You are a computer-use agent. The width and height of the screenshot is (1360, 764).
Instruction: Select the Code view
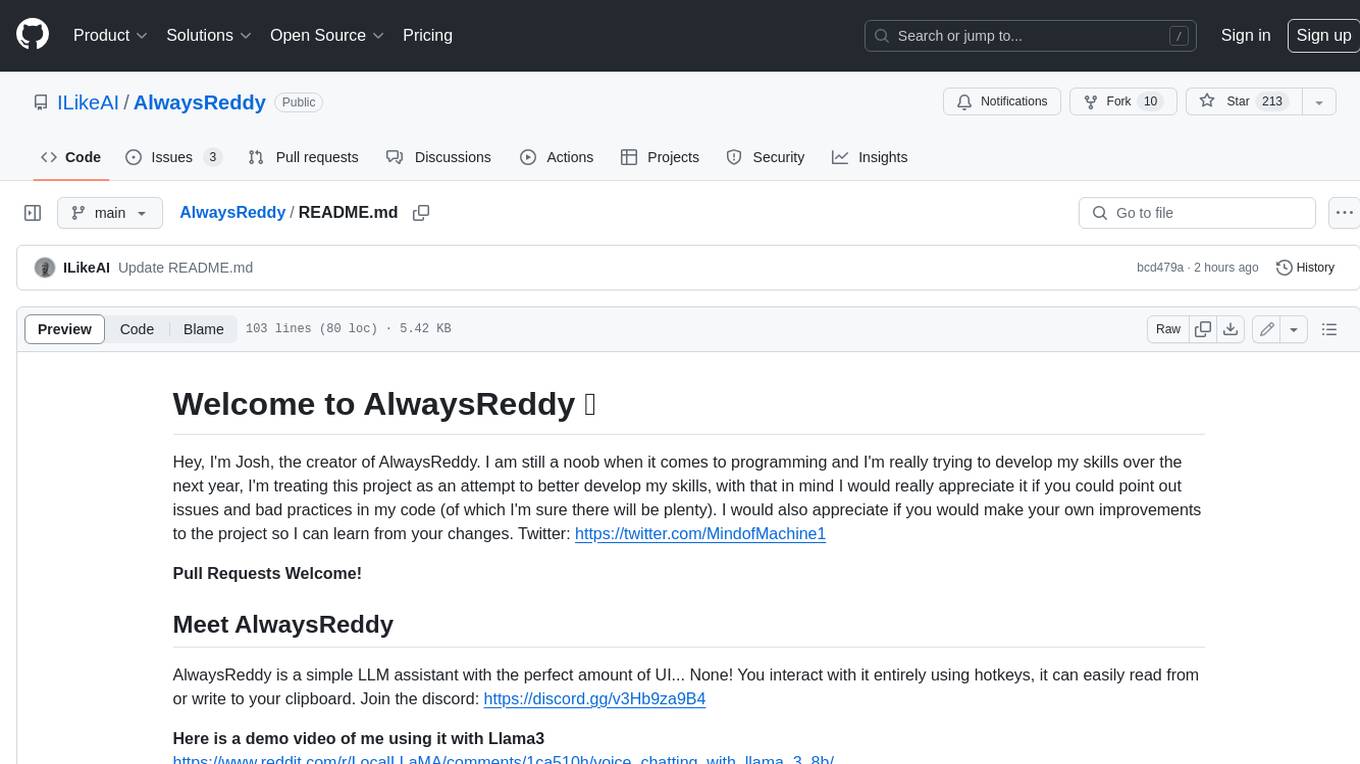point(137,329)
